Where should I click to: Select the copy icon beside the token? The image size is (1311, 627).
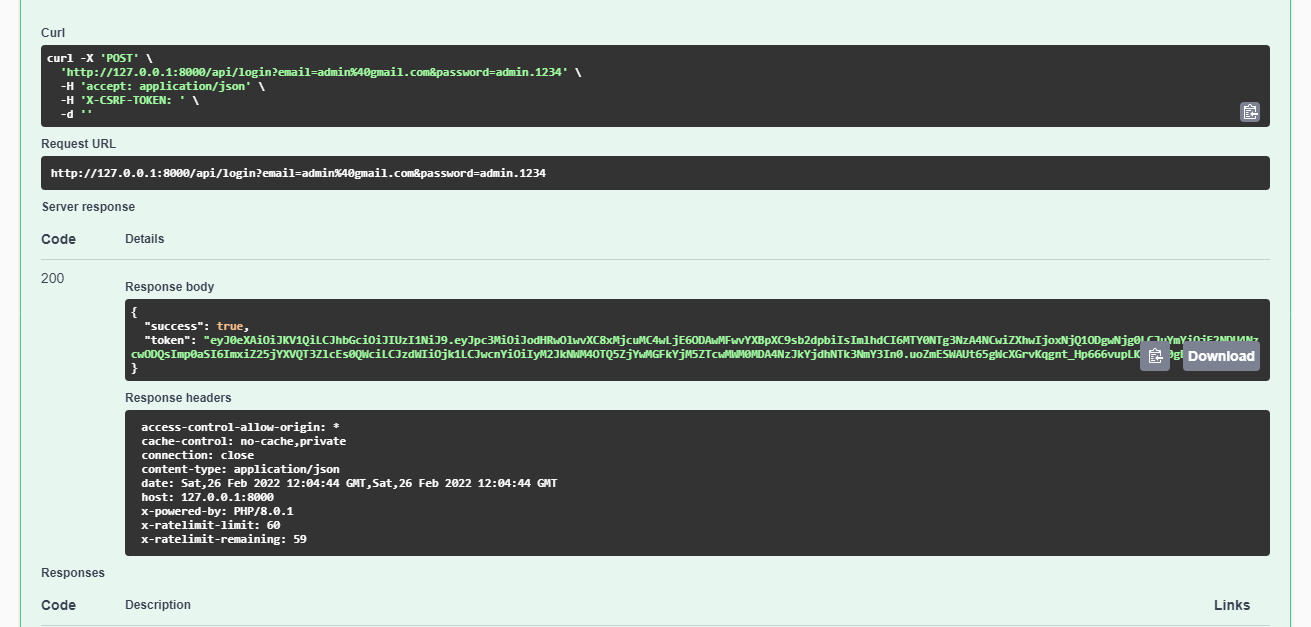(1155, 355)
